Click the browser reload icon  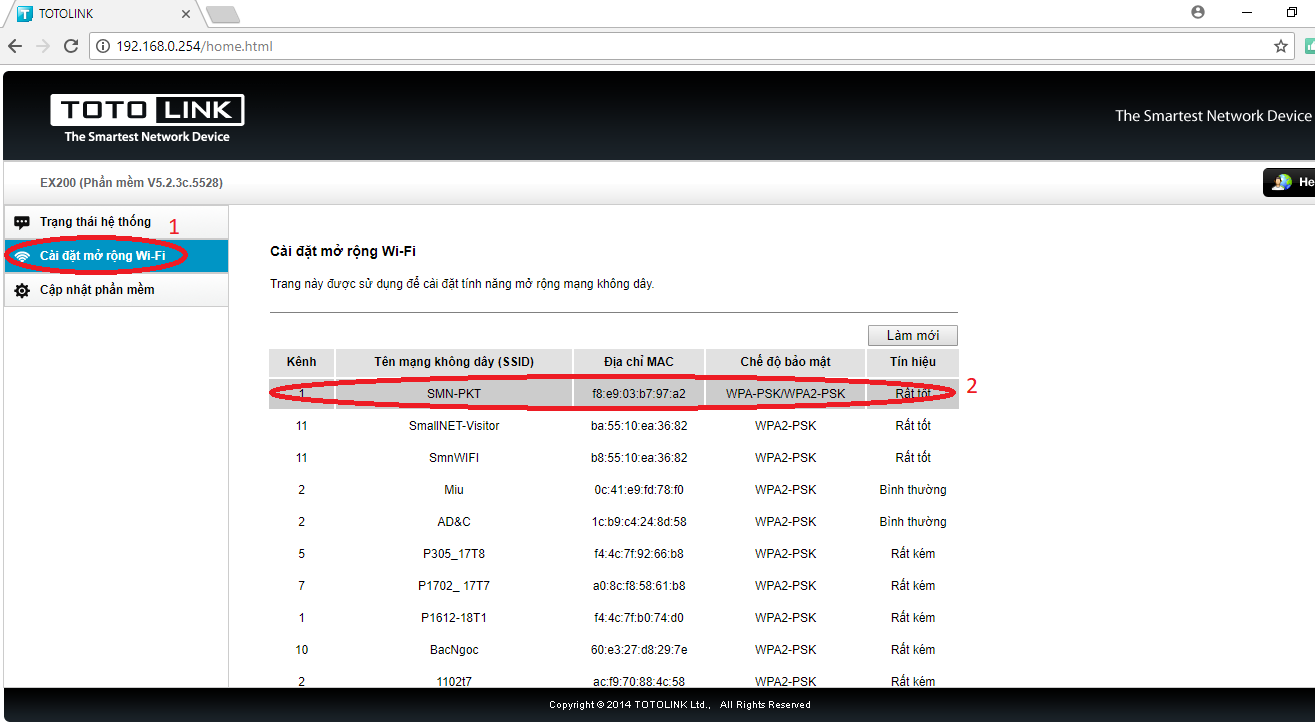[71, 46]
